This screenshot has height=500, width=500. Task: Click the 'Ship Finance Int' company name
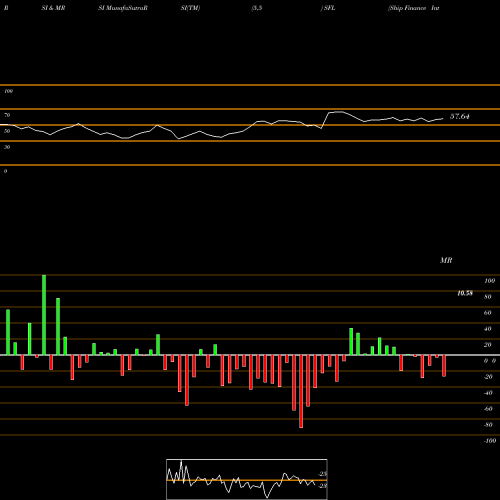414,8
